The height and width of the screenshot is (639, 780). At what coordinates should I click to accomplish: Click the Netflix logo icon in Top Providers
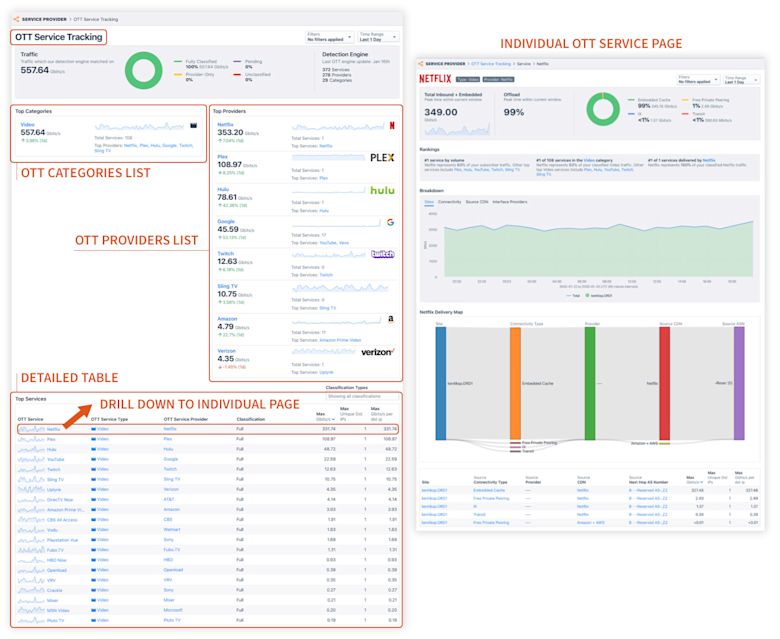(x=392, y=126)
